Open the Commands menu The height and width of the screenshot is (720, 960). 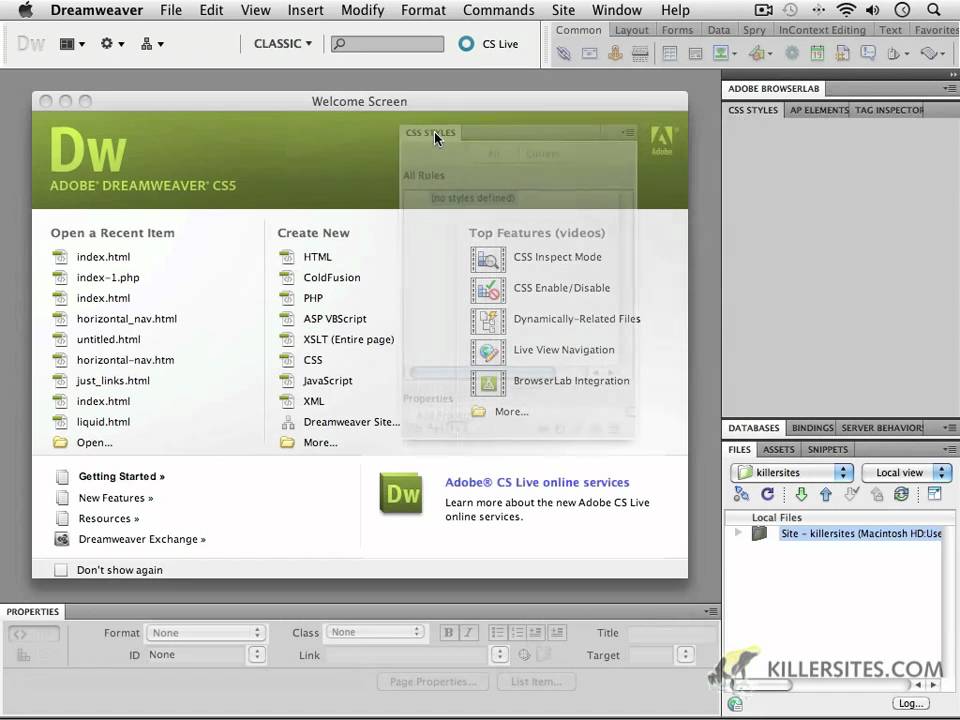[x=498, y=10]
